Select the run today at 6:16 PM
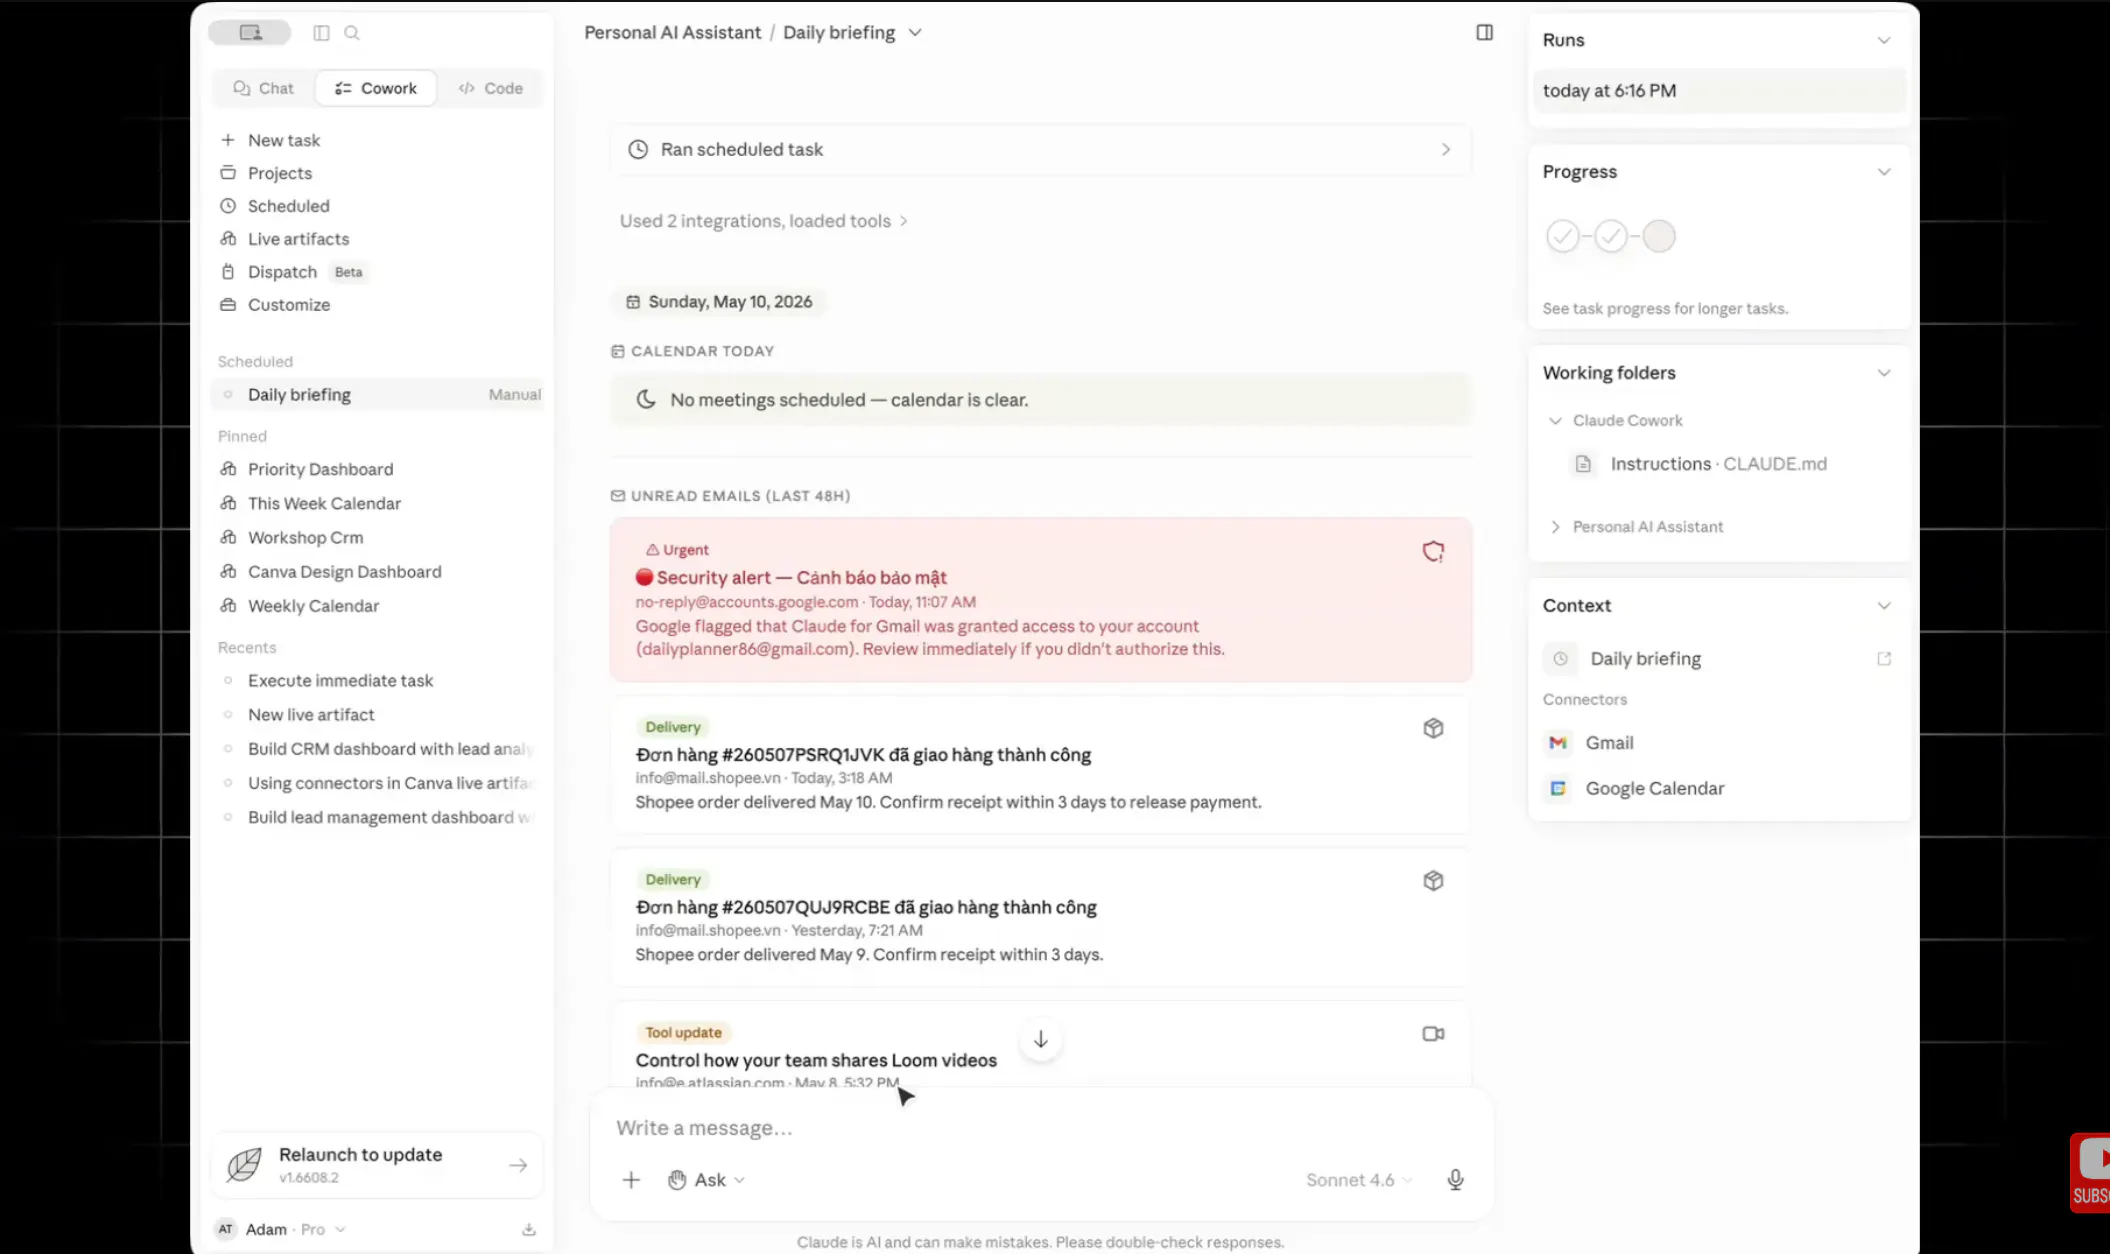This screenshot has height=1254, width=2110. (x=1719, y=91)
